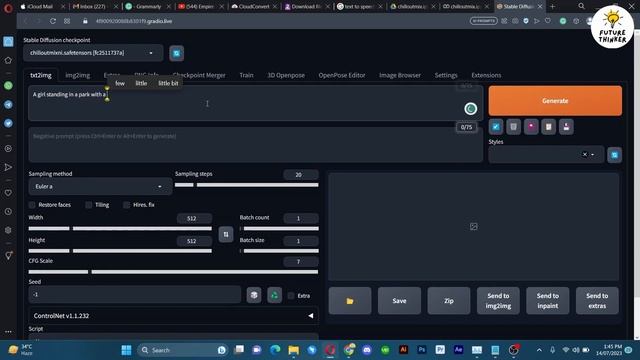Click the Save button
Screen dimensions: 640x360
[x=399, y=301]
